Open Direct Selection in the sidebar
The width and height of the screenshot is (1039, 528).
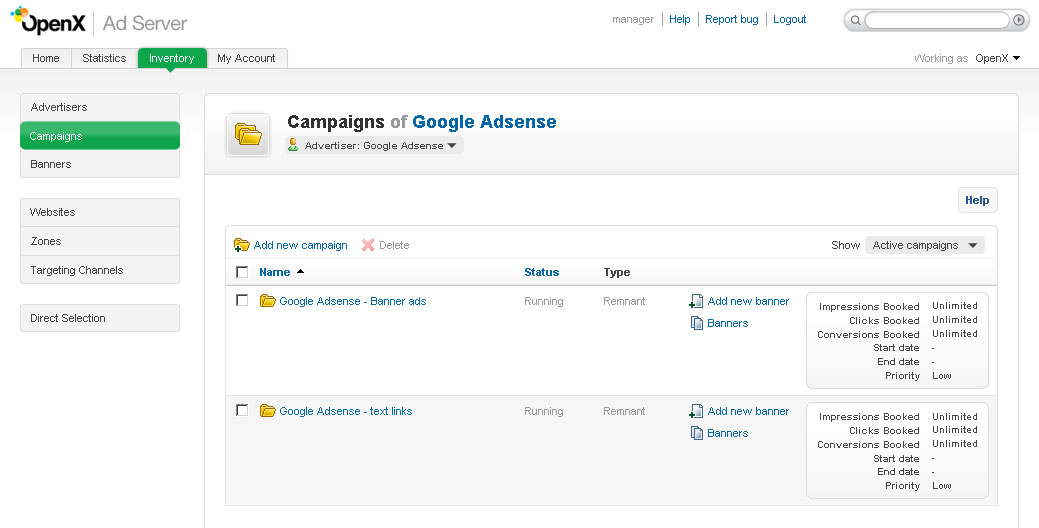click(100, 318)
